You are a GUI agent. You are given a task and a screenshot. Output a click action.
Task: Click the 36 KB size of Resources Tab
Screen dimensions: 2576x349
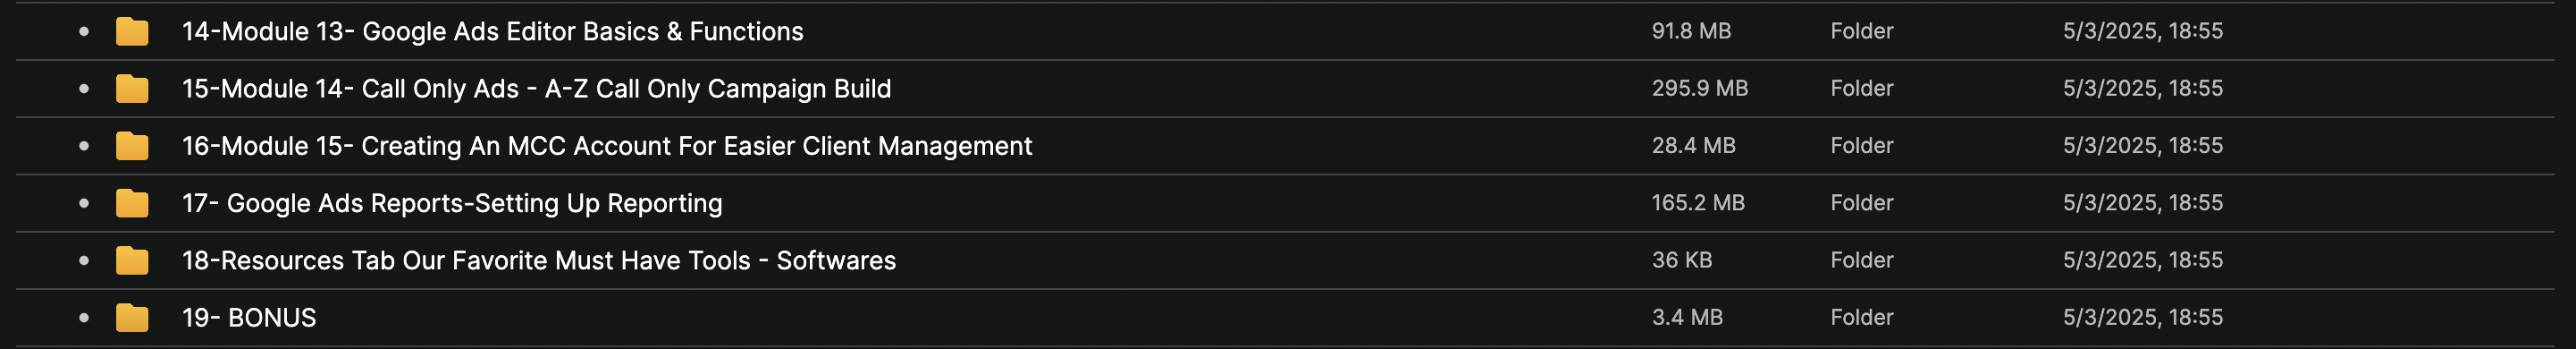tap(1682, 260)
